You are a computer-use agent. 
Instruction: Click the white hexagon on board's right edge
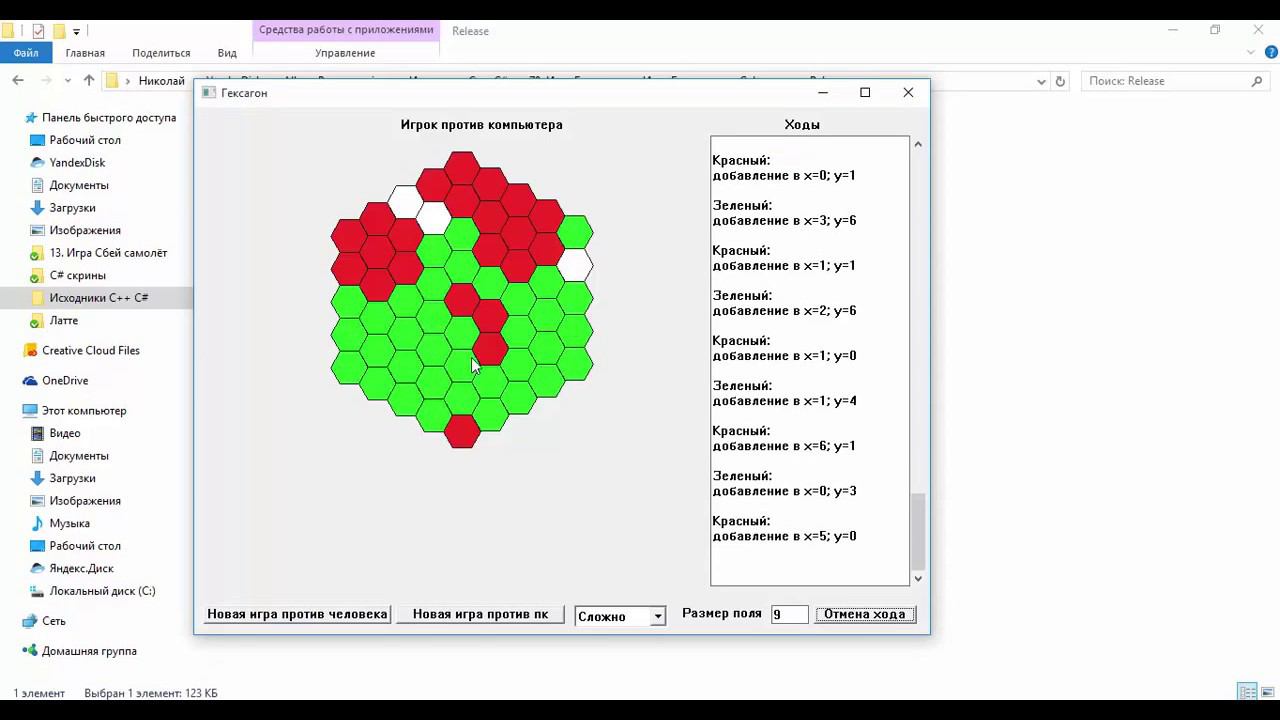click(575, 265)
